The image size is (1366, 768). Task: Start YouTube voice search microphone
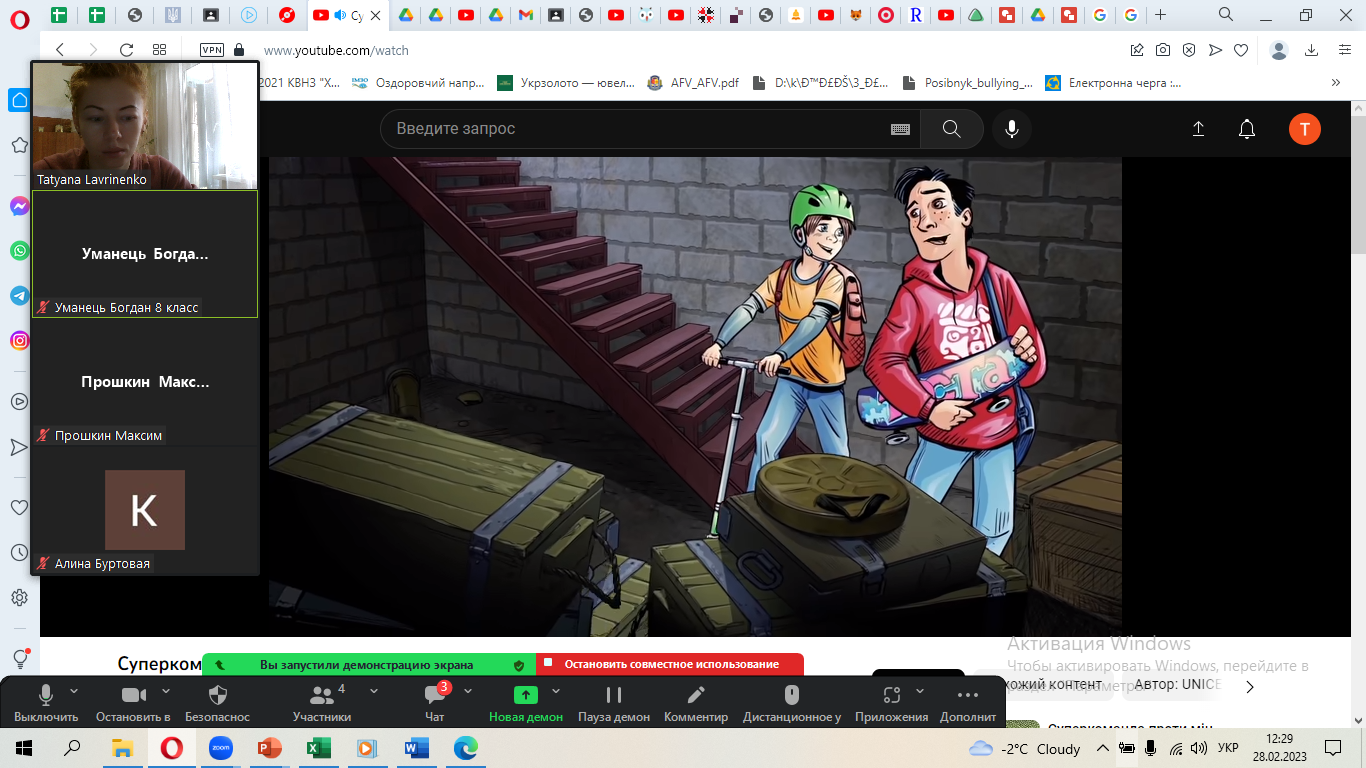coord(1012,129)
